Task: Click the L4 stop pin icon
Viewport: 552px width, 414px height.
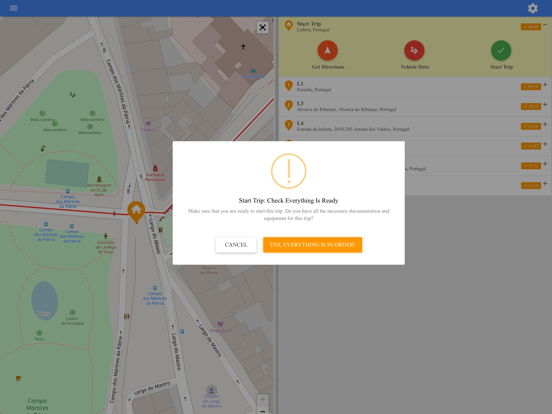Action: [289, 125]
